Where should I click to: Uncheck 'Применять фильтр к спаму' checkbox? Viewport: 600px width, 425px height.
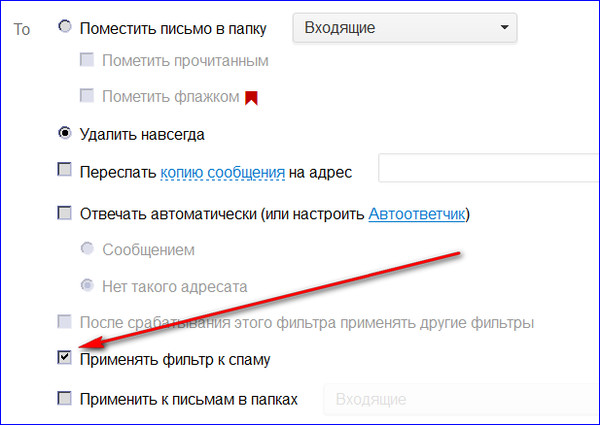click(64, 358)
